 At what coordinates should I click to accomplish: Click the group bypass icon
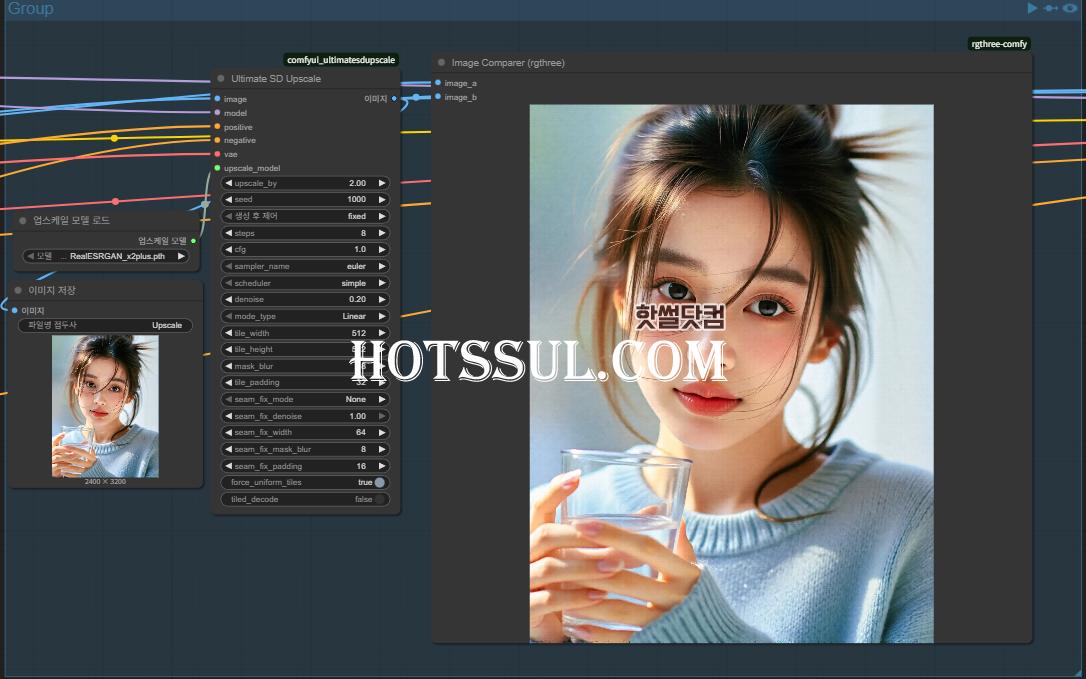click(1050, 8)
